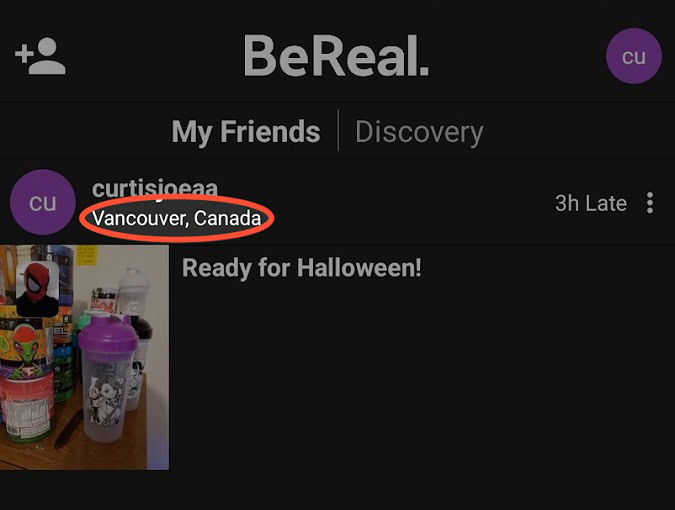Tap the BeReal. logo title

(x=336, y=56)
